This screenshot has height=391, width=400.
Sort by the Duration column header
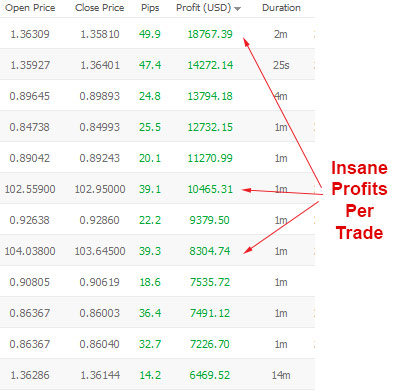pos(281,8)
